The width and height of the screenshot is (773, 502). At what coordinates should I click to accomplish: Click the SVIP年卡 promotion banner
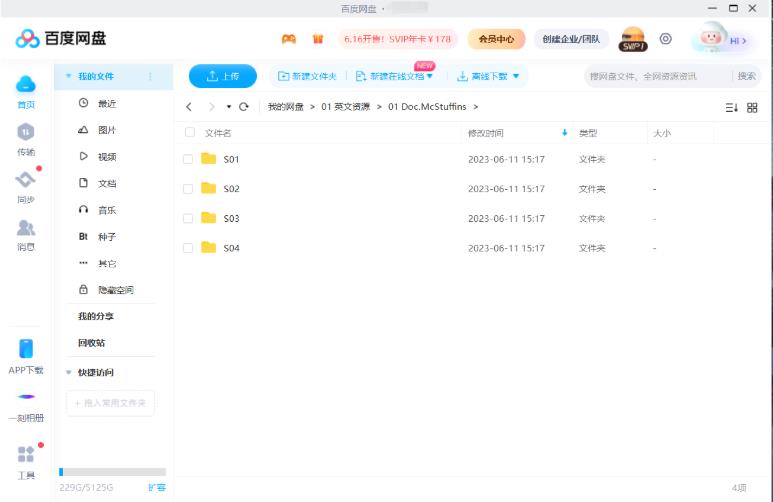click(x=397, y=39)
